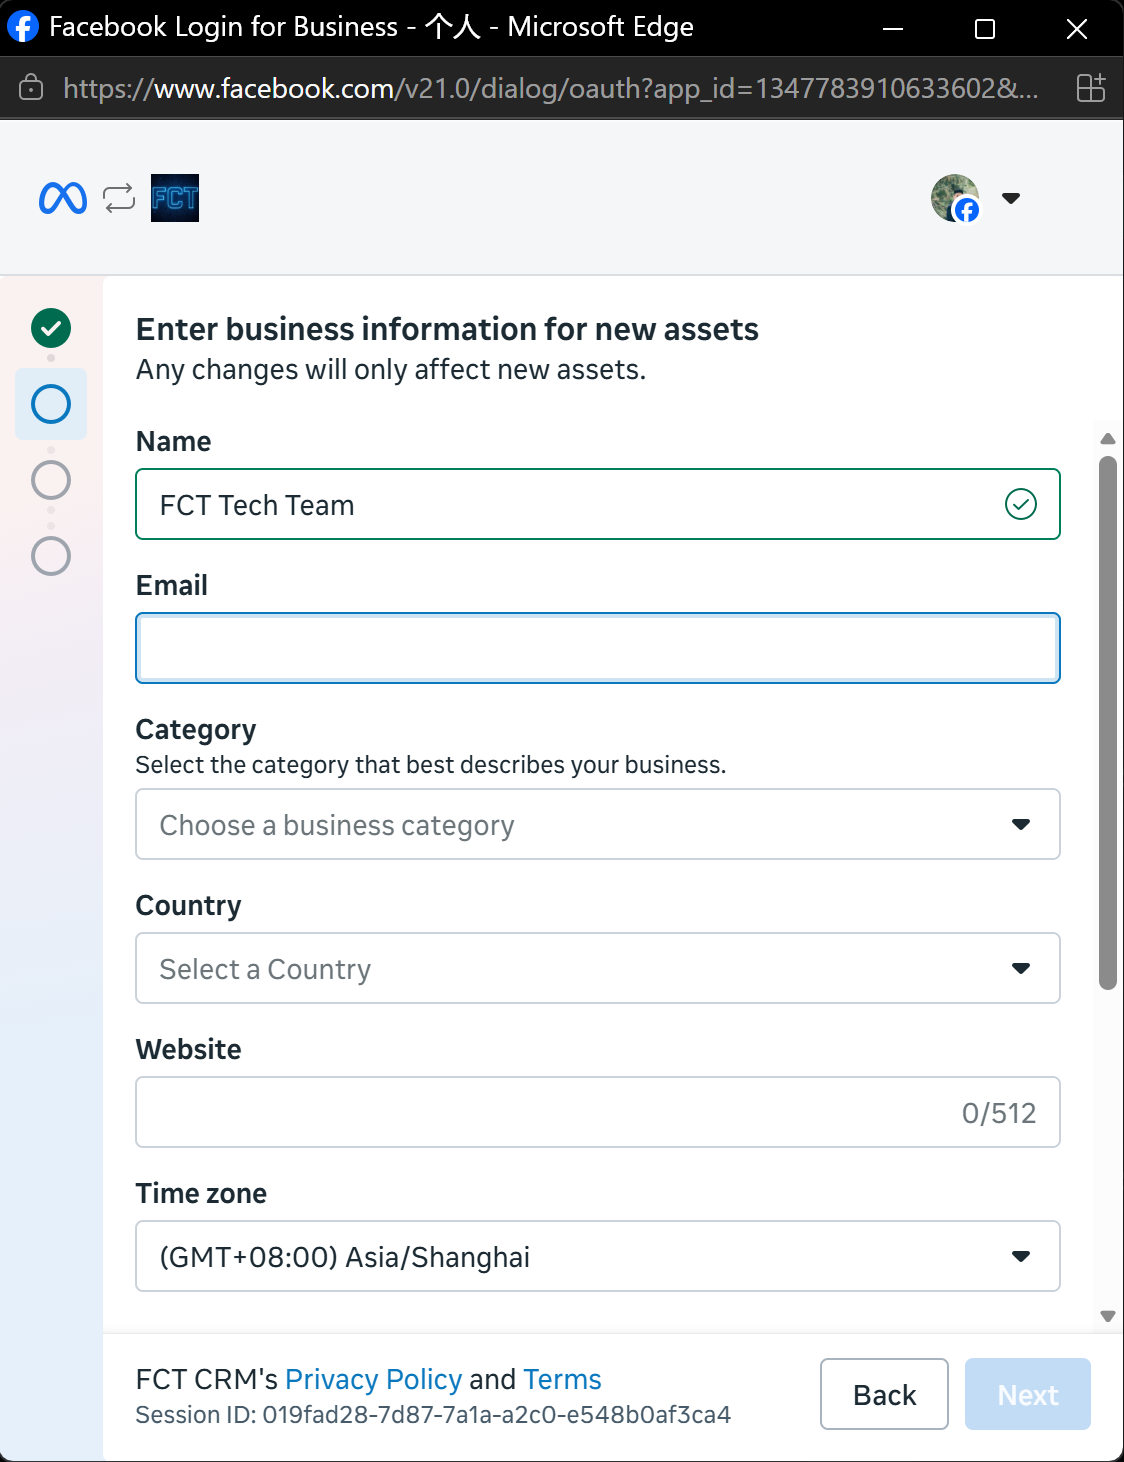
Task: Click the completed first step checkmark
Action: click(51, 328)
